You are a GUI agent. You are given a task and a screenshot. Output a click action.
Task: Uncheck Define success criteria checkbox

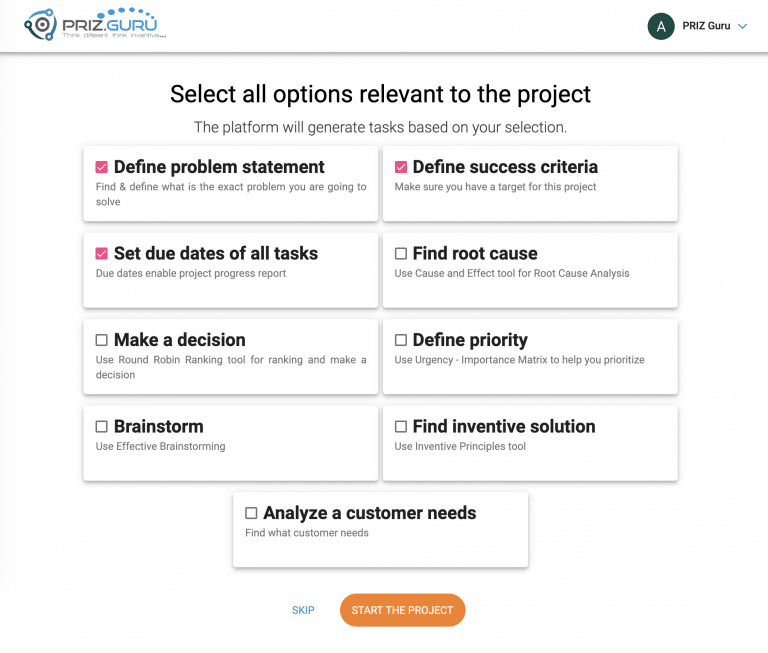(x=401, y=167)
